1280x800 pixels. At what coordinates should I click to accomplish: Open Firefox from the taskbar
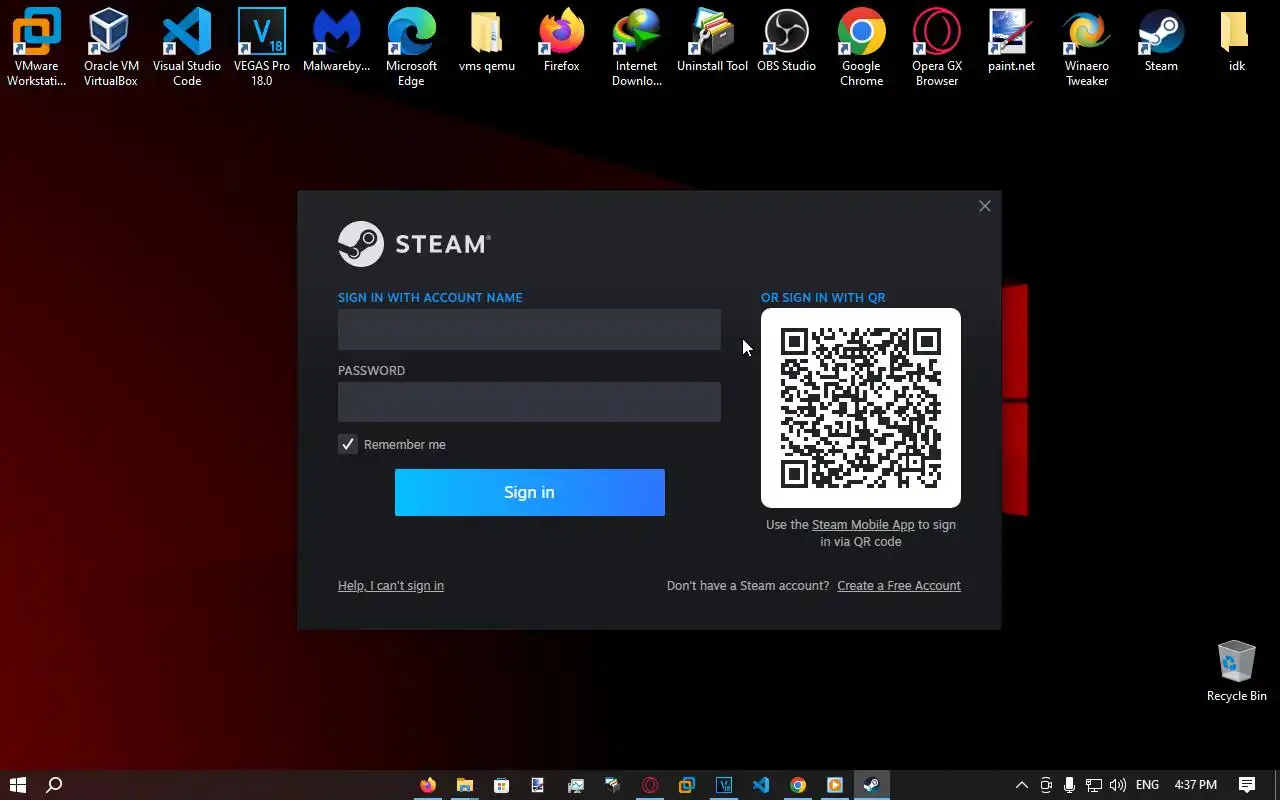click(428, 785)
